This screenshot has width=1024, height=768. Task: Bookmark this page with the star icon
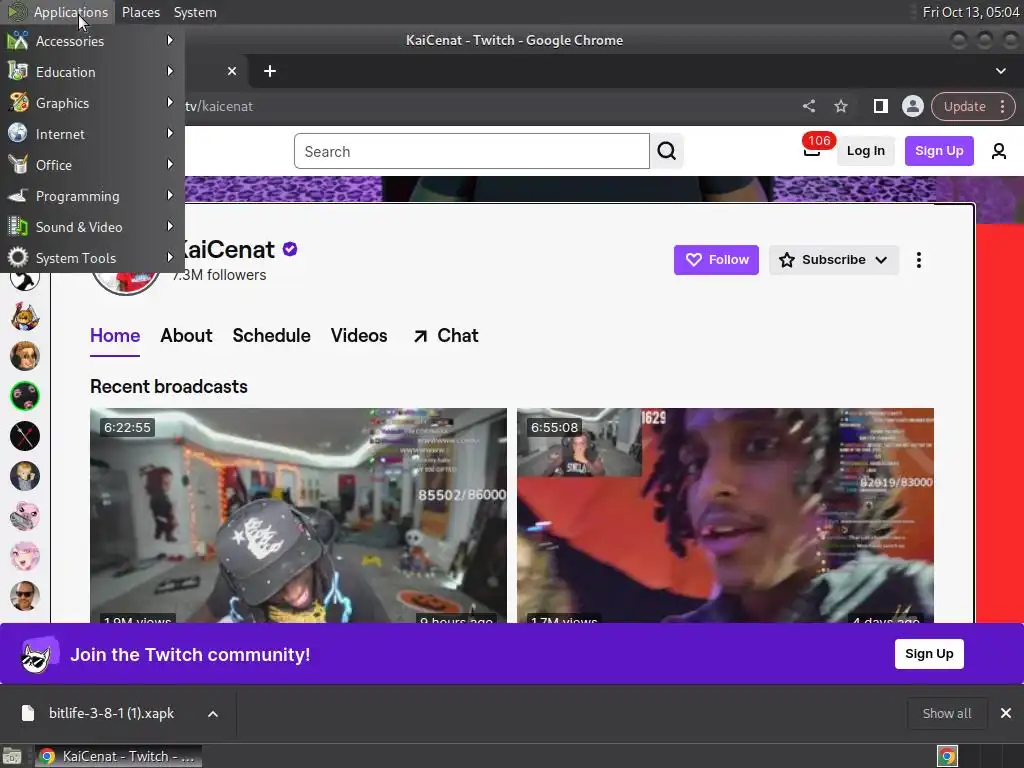coord(840,106)
